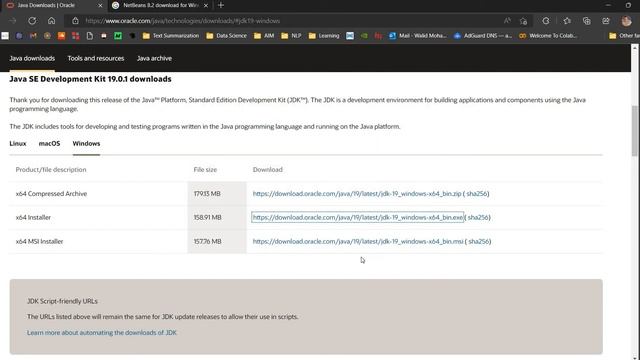
Task: Open the blank page document bookmark
Action: tap(89, 36)
